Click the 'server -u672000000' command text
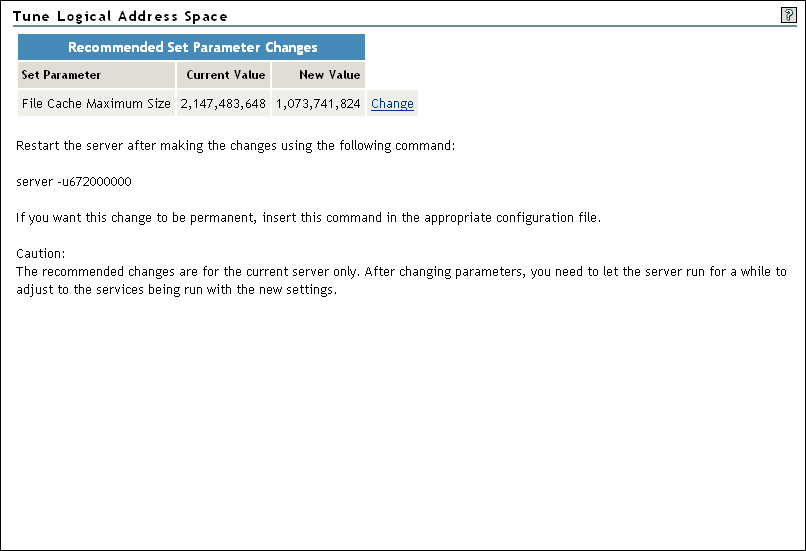Image resolution: width=806 pixels, height=551 pixels. pos(74,181)
